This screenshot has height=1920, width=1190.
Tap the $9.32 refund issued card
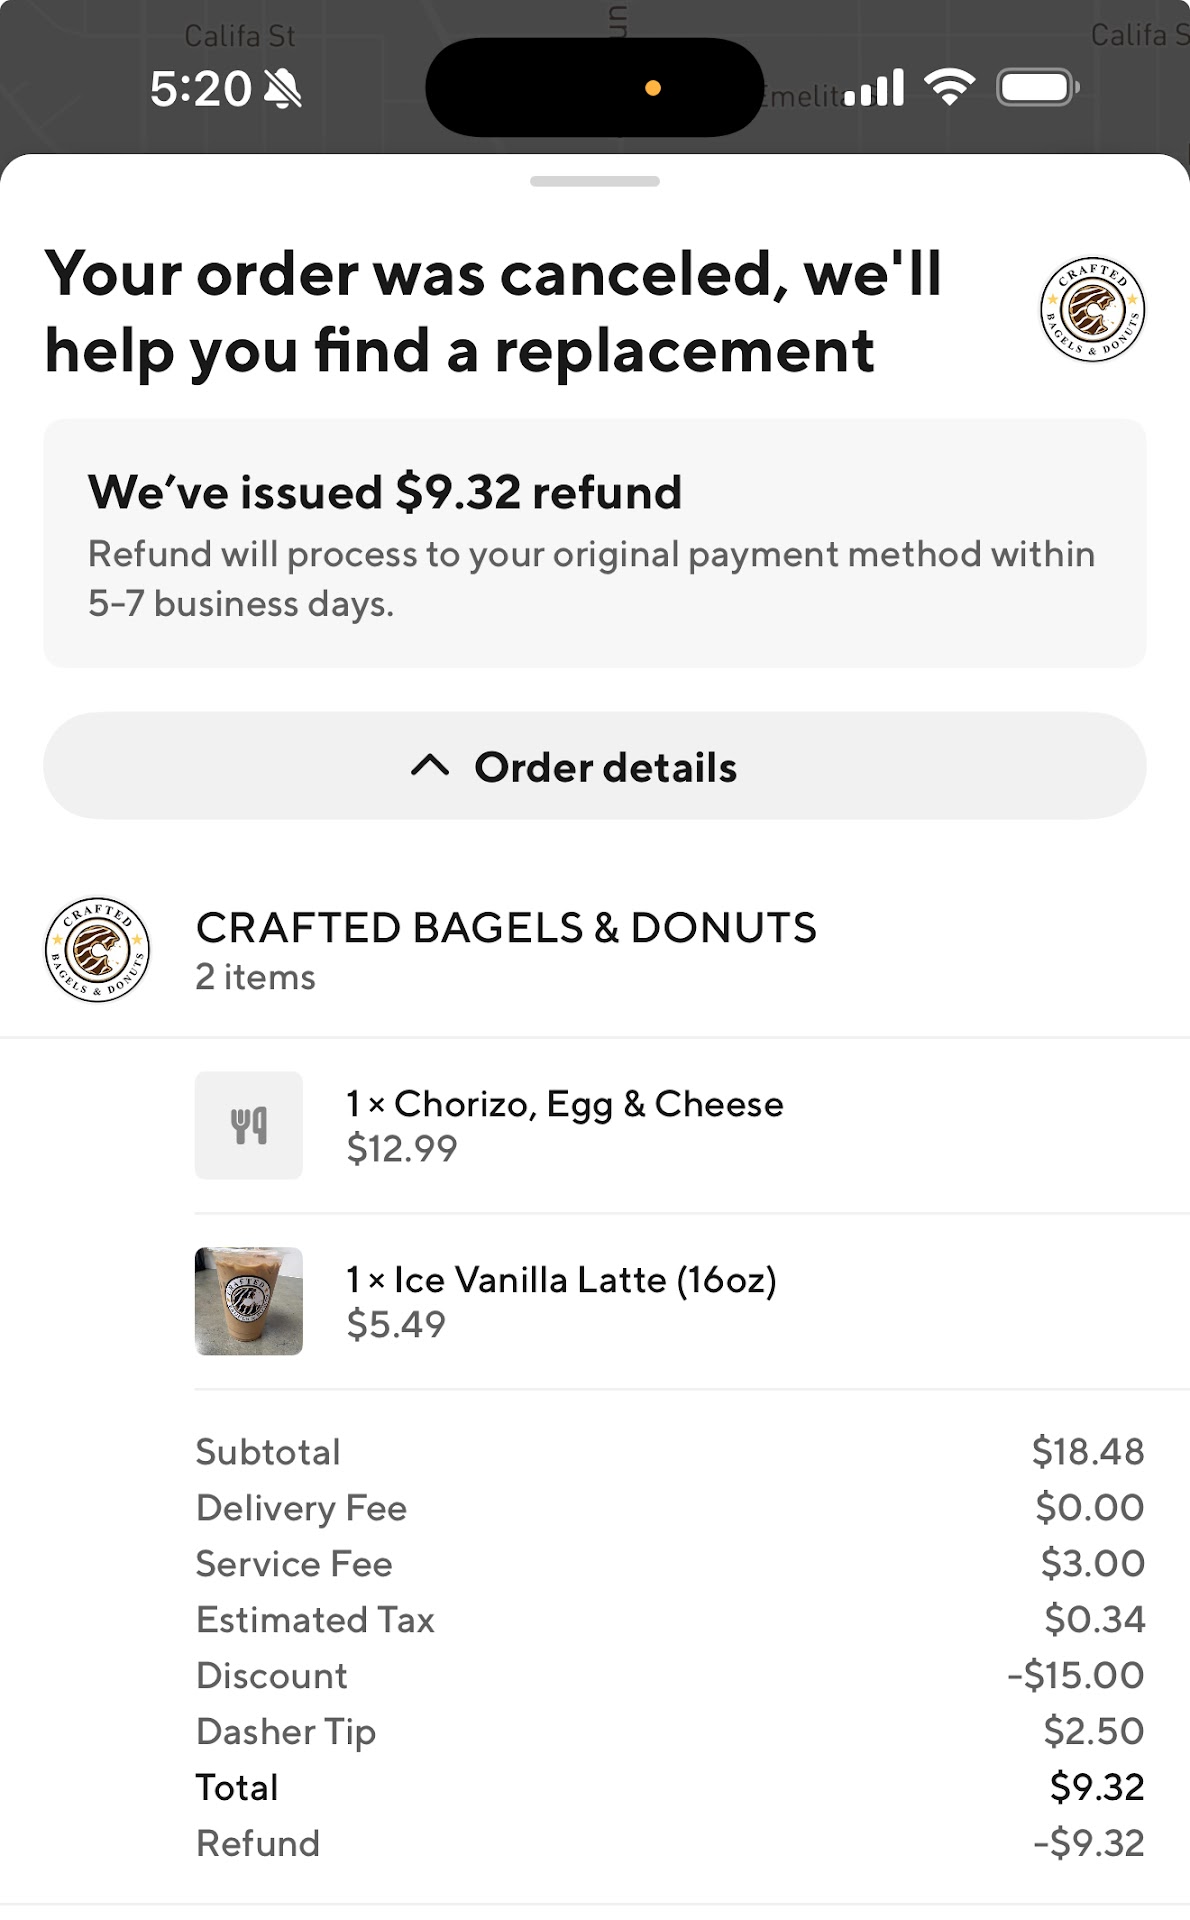click(594, 543)
